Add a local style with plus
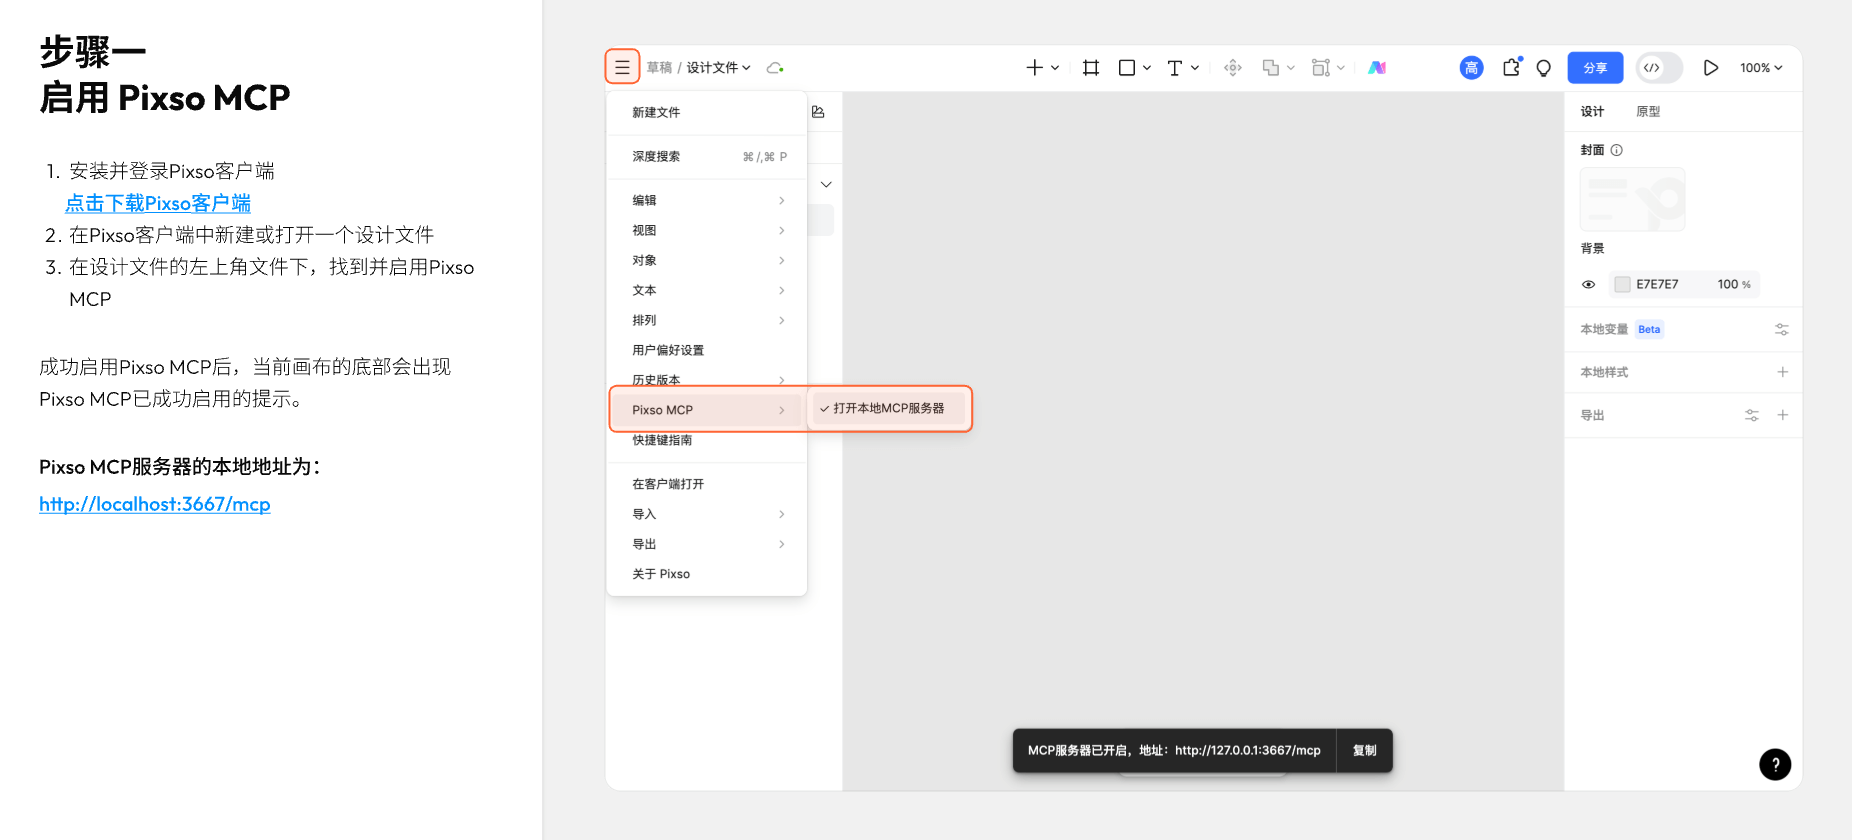The width and height of the screenshot is (1852, 840). pos(1782,372)
